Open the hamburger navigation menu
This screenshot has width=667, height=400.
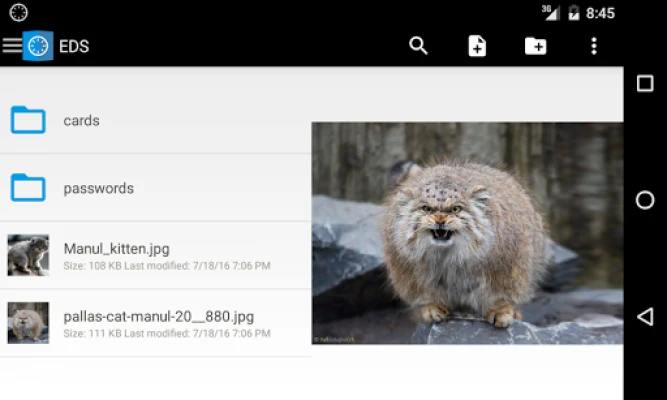point(11,46)
